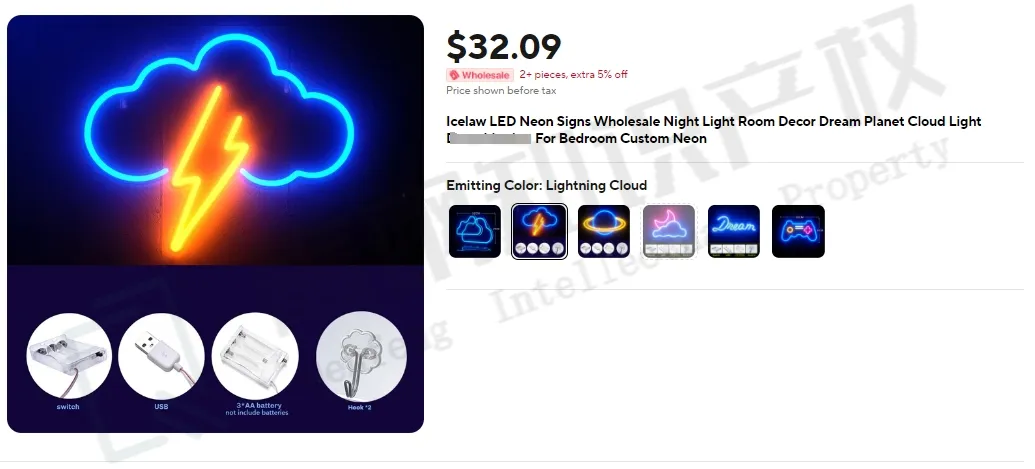Click the switch accessory circle image
The height and width of the screenshot is (469, 1035).
coord(69,356)
